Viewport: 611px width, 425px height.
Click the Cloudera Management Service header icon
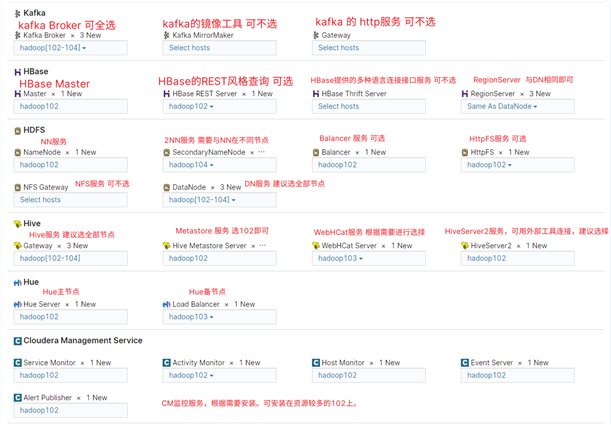pos(18,341)
